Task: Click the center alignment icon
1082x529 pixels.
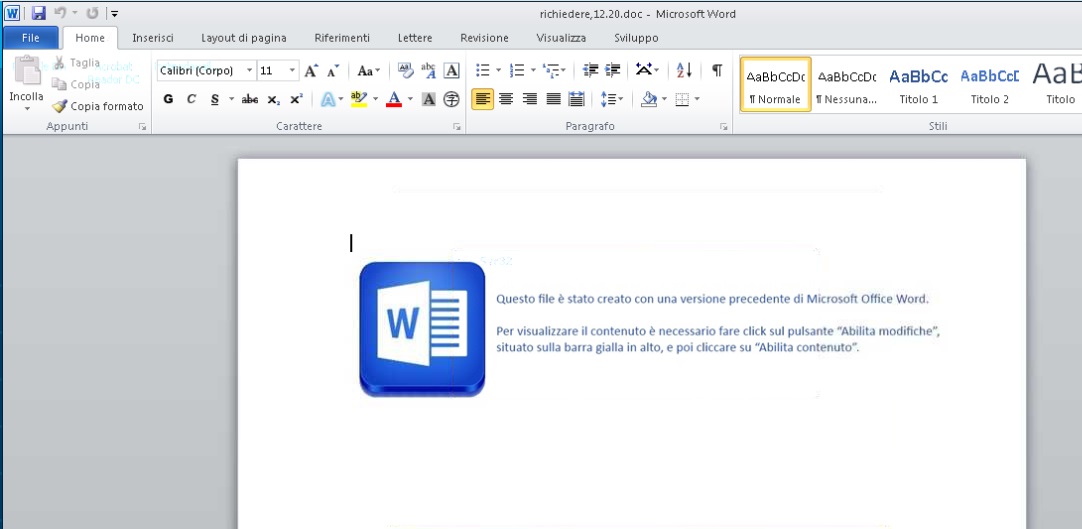Action: pyautogui.click(x=506, y=99)
